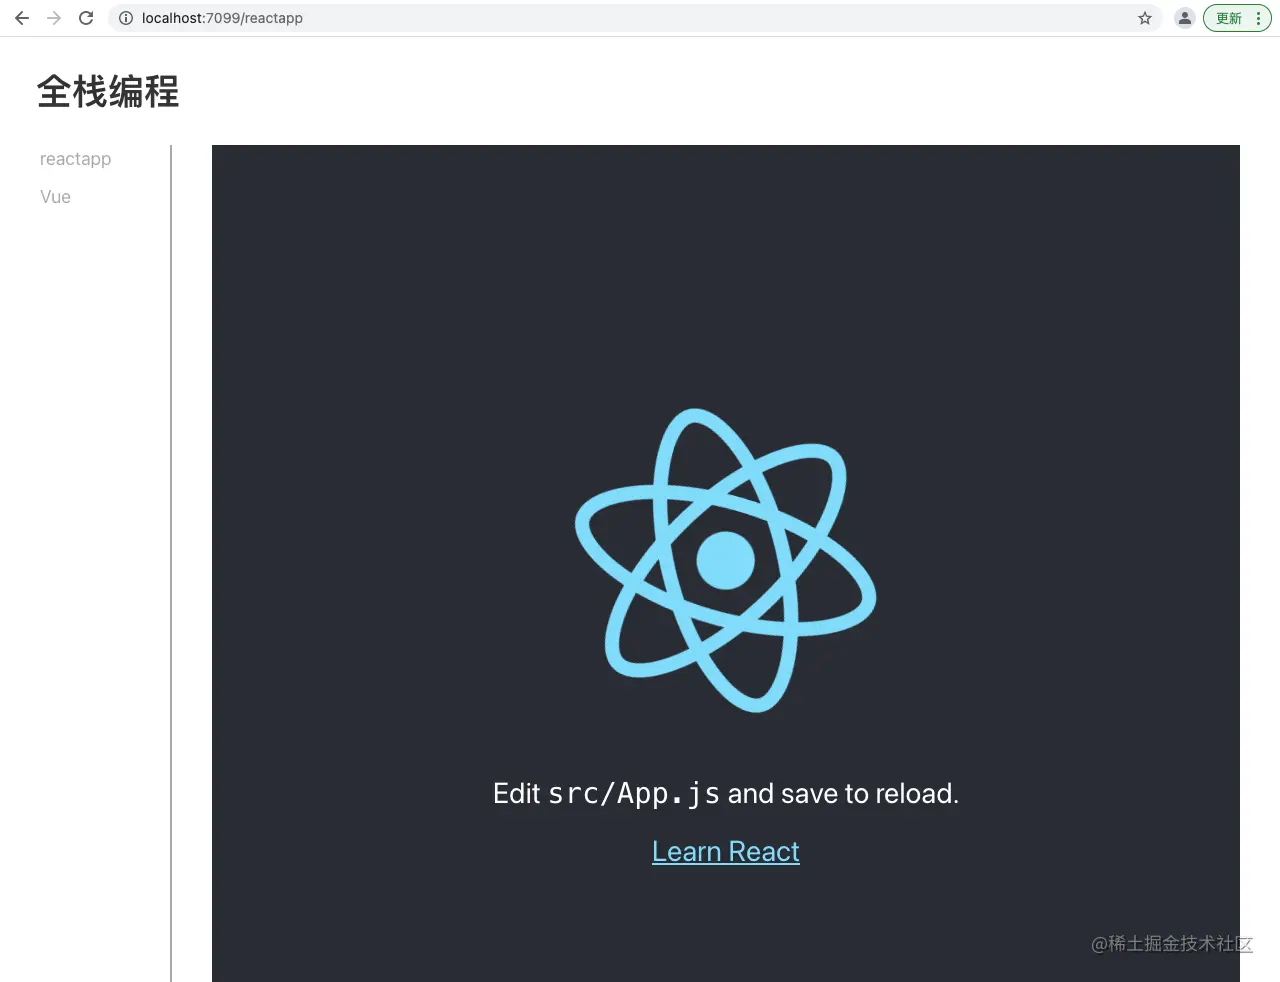
Task: Click the 更新 update button
Action: coord(1229,18)
